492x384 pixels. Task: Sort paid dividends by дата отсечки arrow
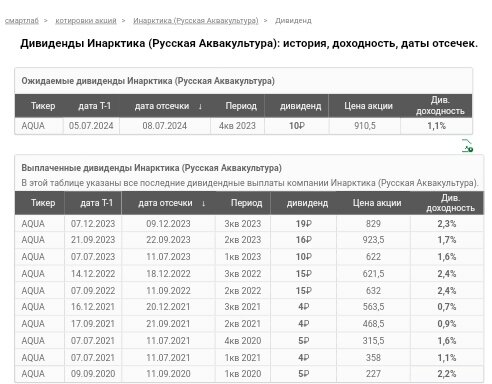pyautogui.click(x=203, y=203)
